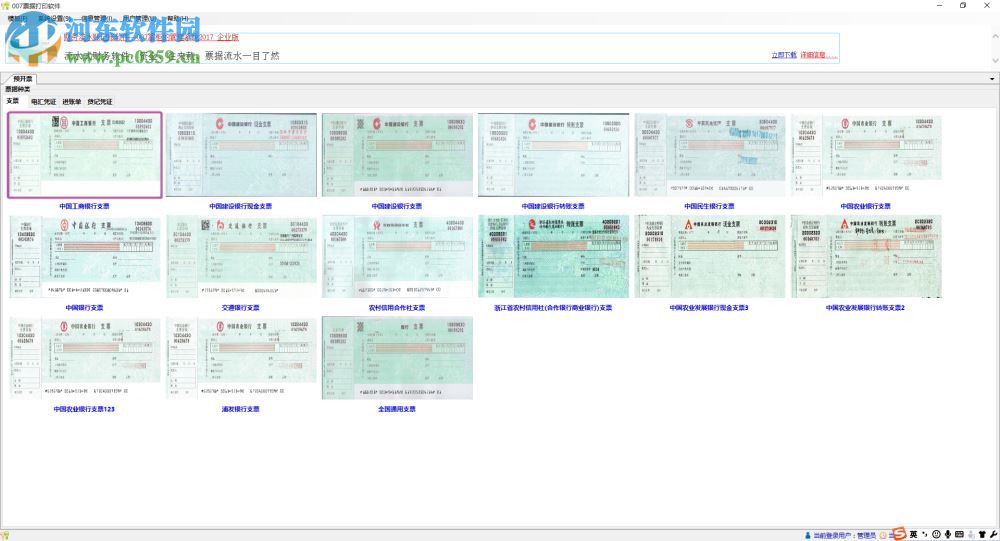Select the 预开票 tab
1000x541 pixels.
(22, 78)
